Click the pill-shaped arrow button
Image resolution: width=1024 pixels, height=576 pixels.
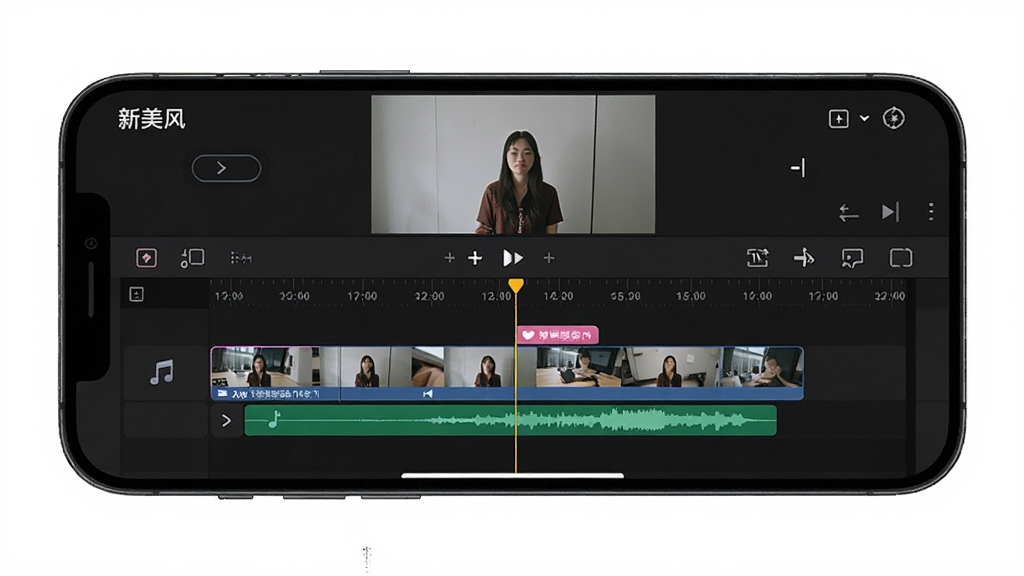click(226, 168)
